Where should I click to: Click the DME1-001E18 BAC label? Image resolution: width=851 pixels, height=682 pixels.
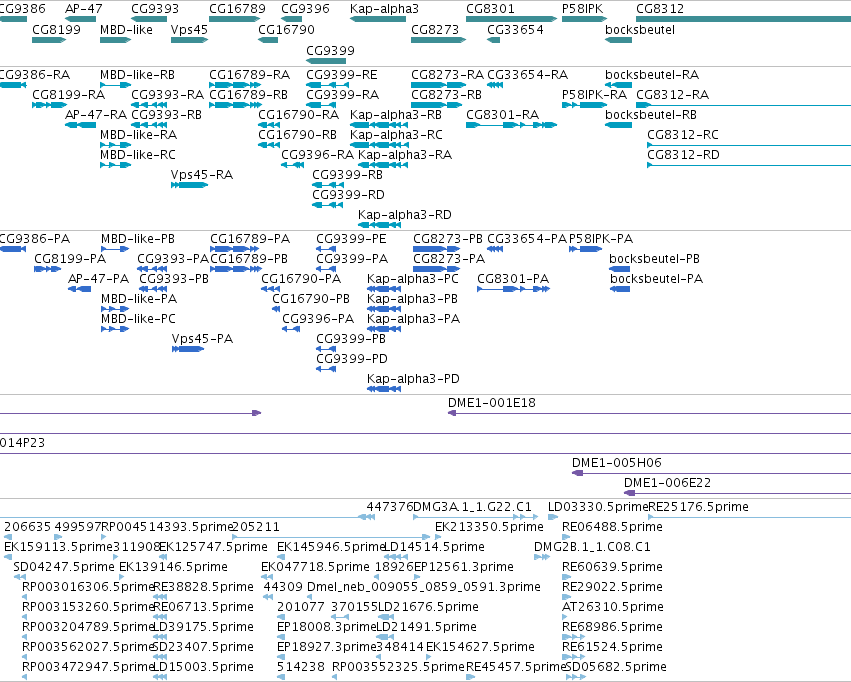click(x=492, y=403)
